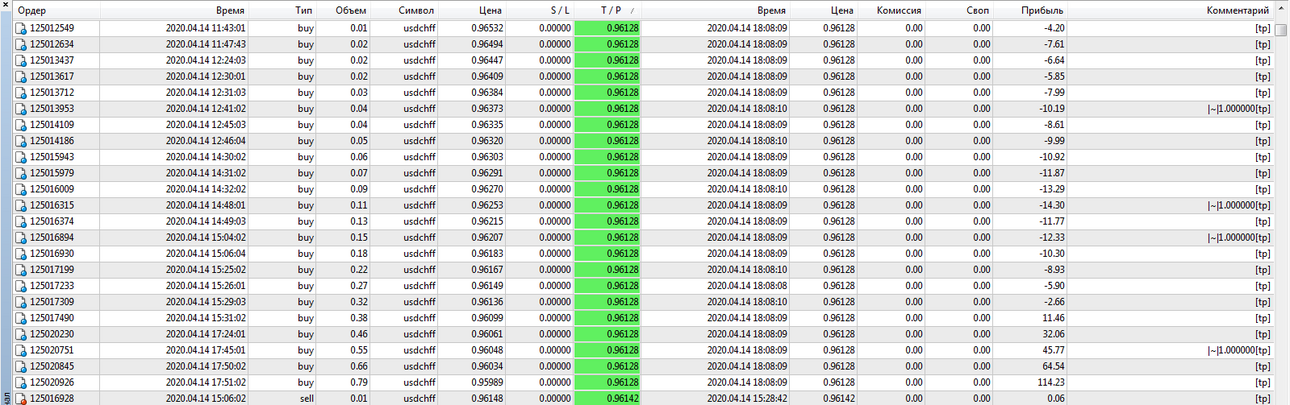Select open price 0.96494

(x=487, y=44)
